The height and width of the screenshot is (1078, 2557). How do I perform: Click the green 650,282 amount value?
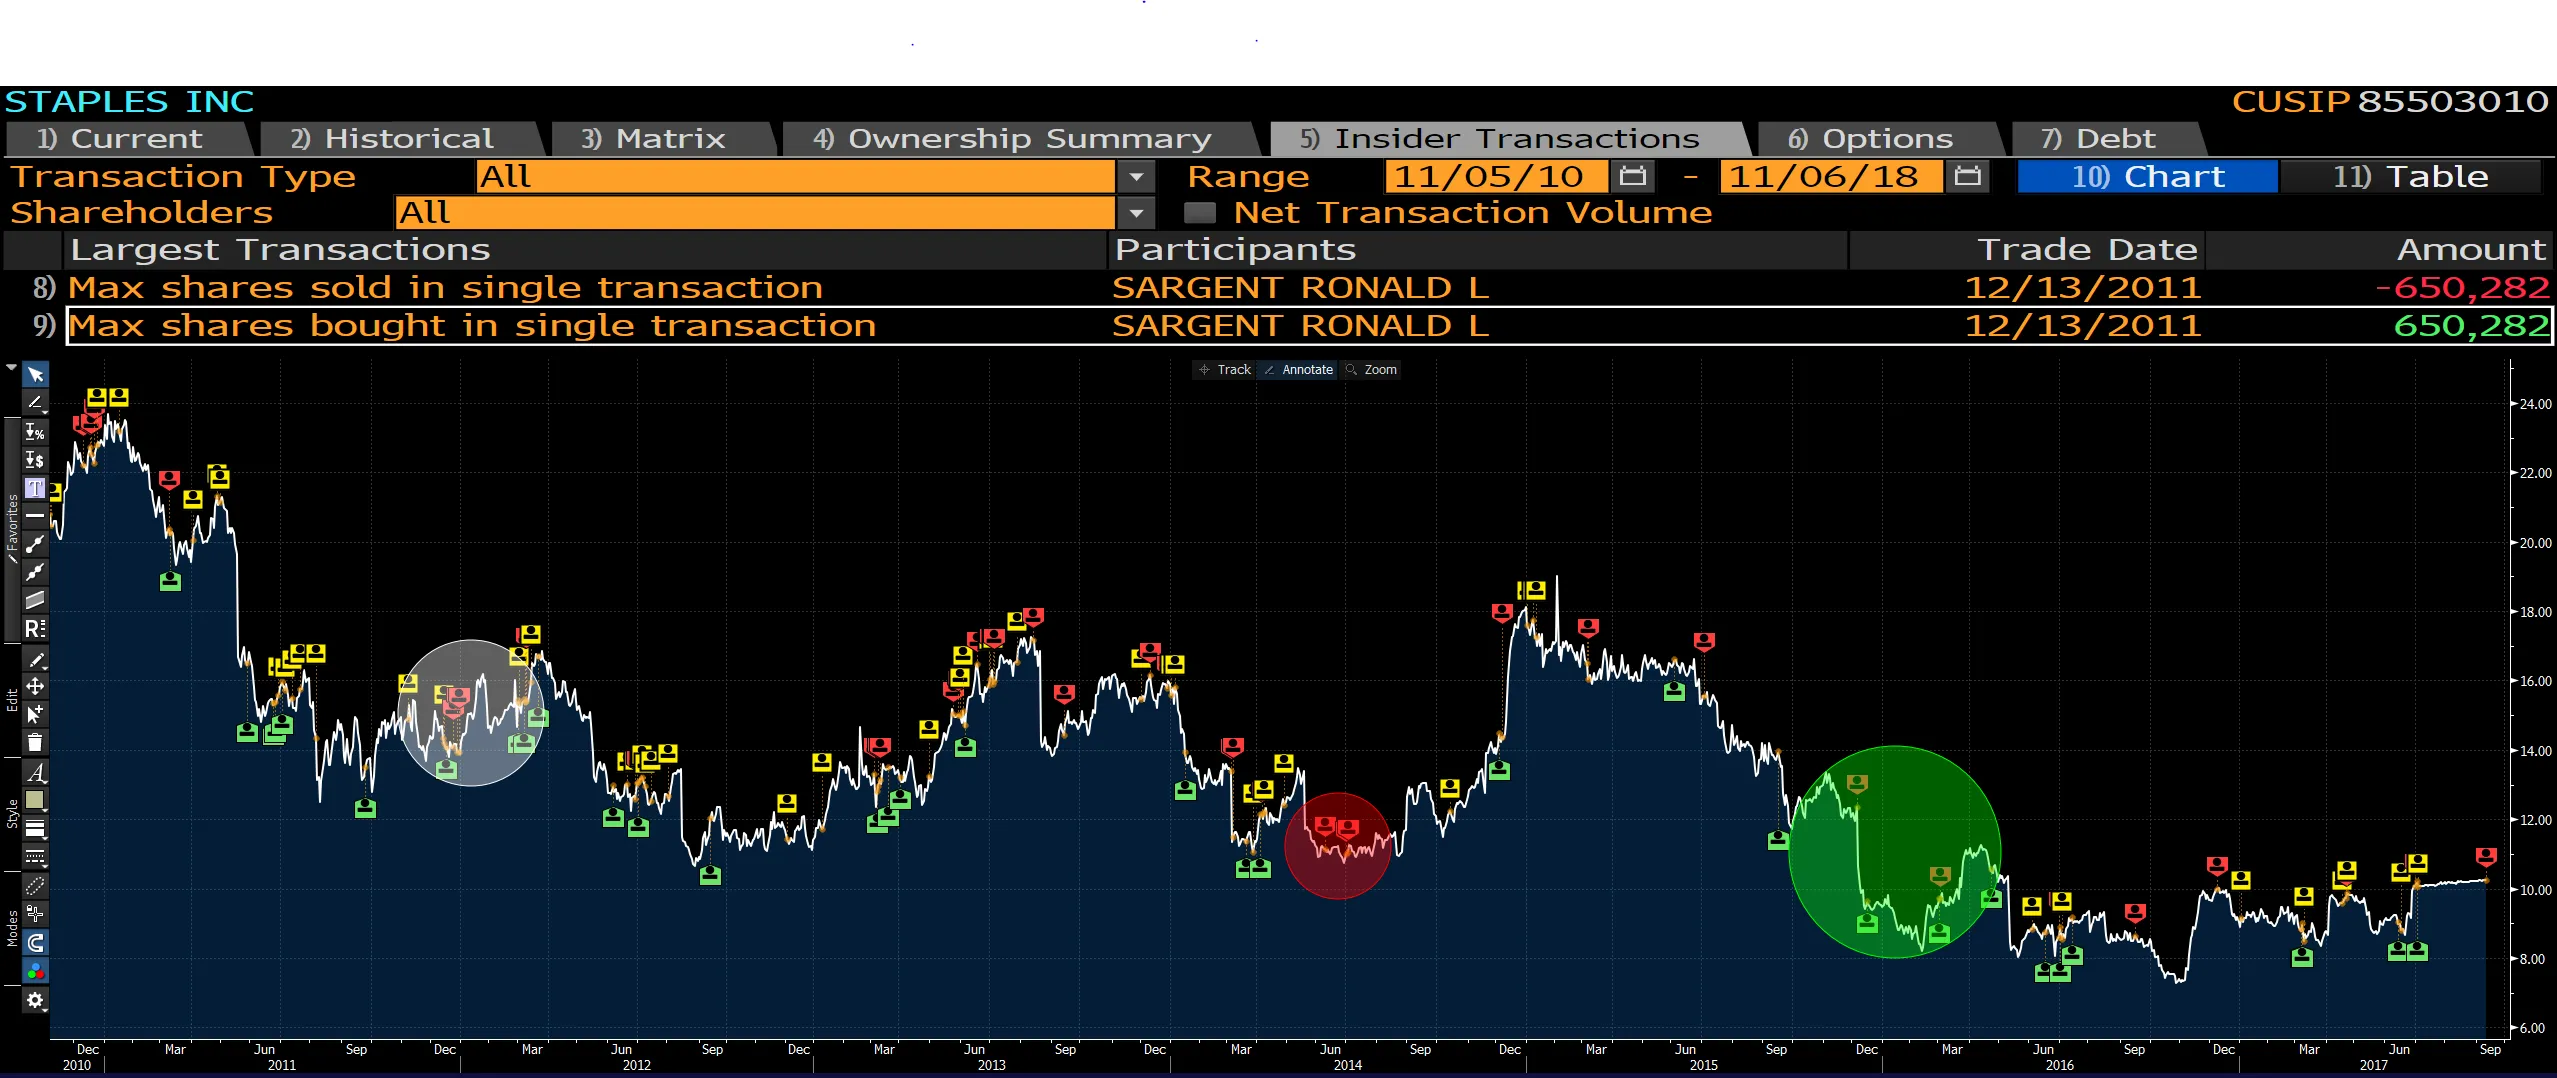point(2471,326)
